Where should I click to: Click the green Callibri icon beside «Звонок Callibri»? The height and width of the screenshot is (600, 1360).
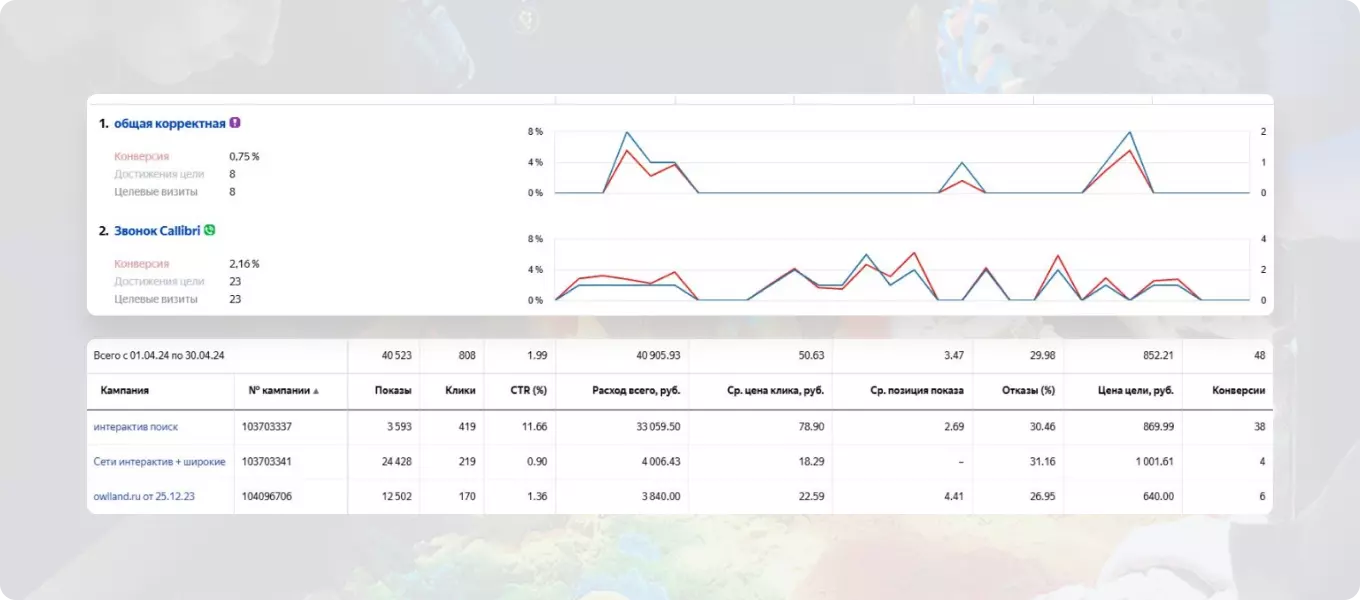(x=209, y=230)
